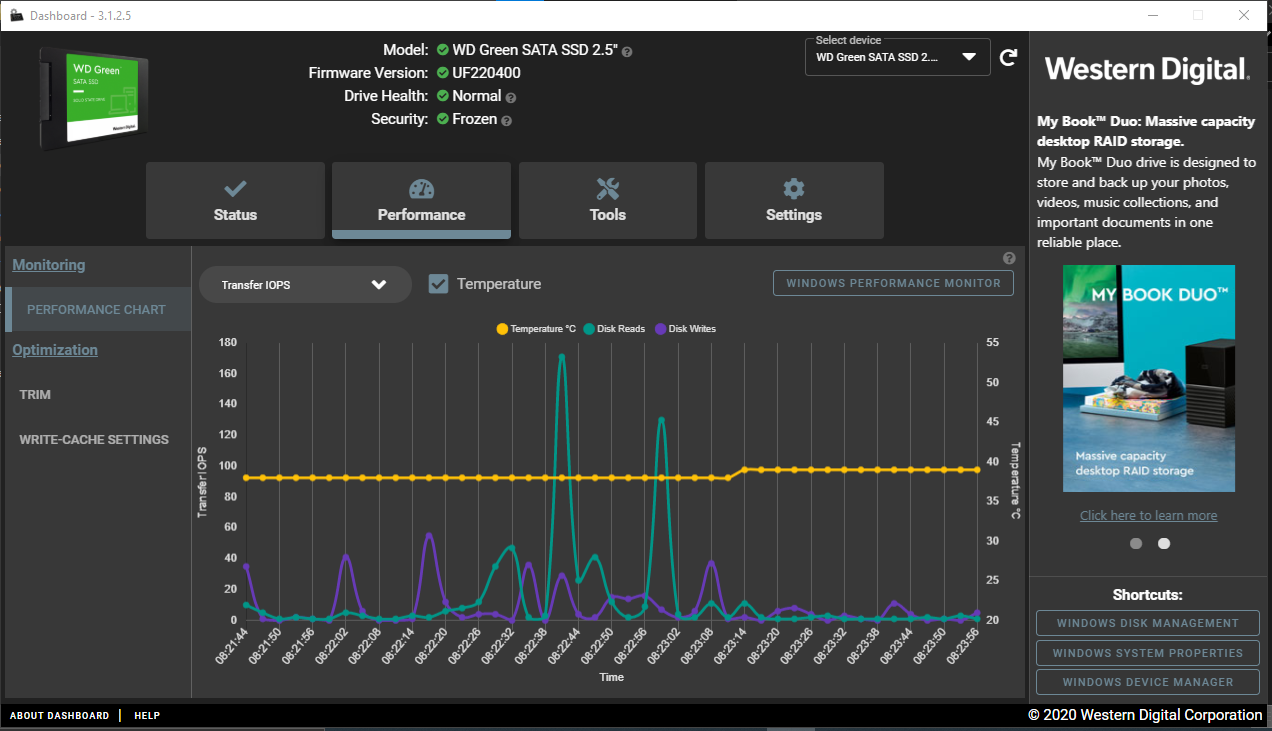
Task: Click the Disk Reads peak point near 08:22:59
Action: 661,420
